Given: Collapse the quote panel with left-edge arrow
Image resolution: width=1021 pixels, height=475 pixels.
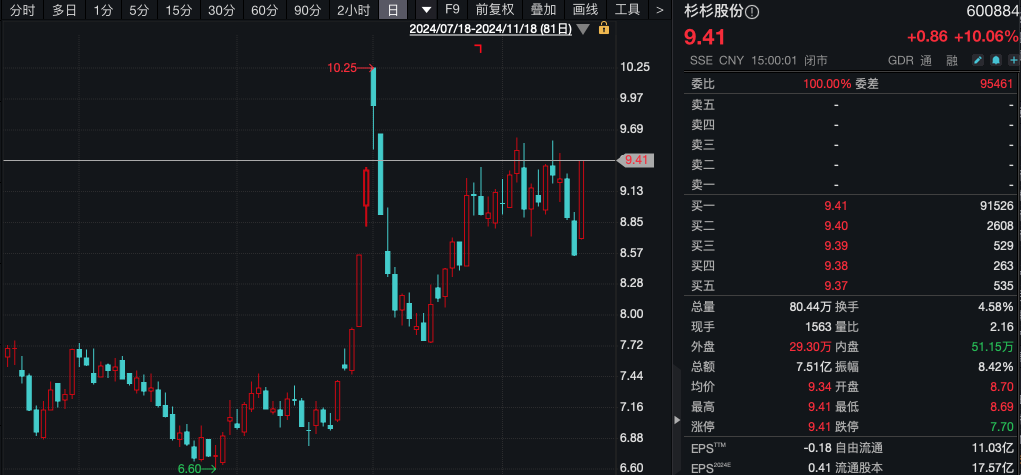Looking at the screenshot, I should pos(676,420).
